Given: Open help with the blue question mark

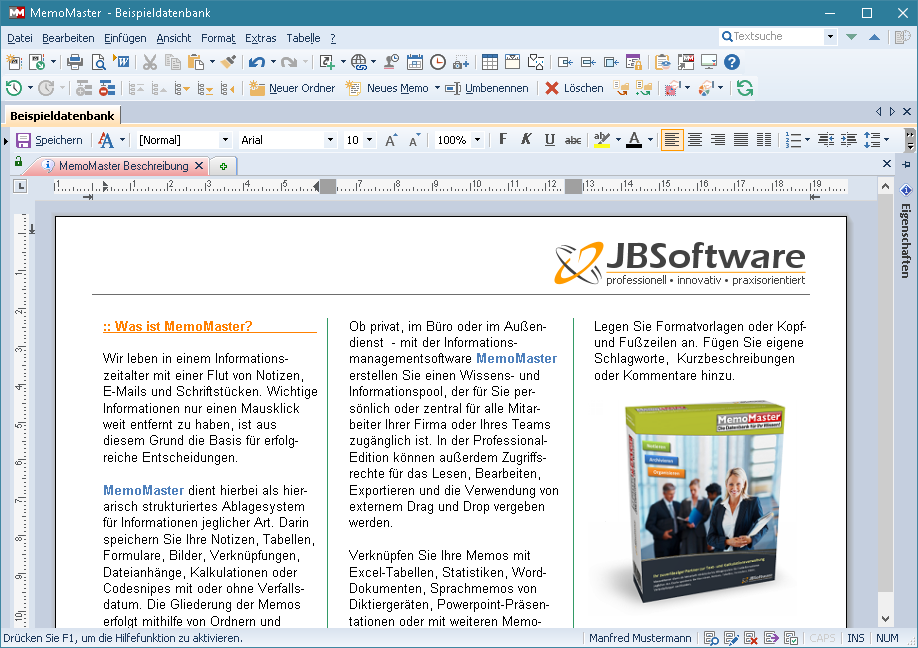Looking at the screenshot, I should [732, 61].
